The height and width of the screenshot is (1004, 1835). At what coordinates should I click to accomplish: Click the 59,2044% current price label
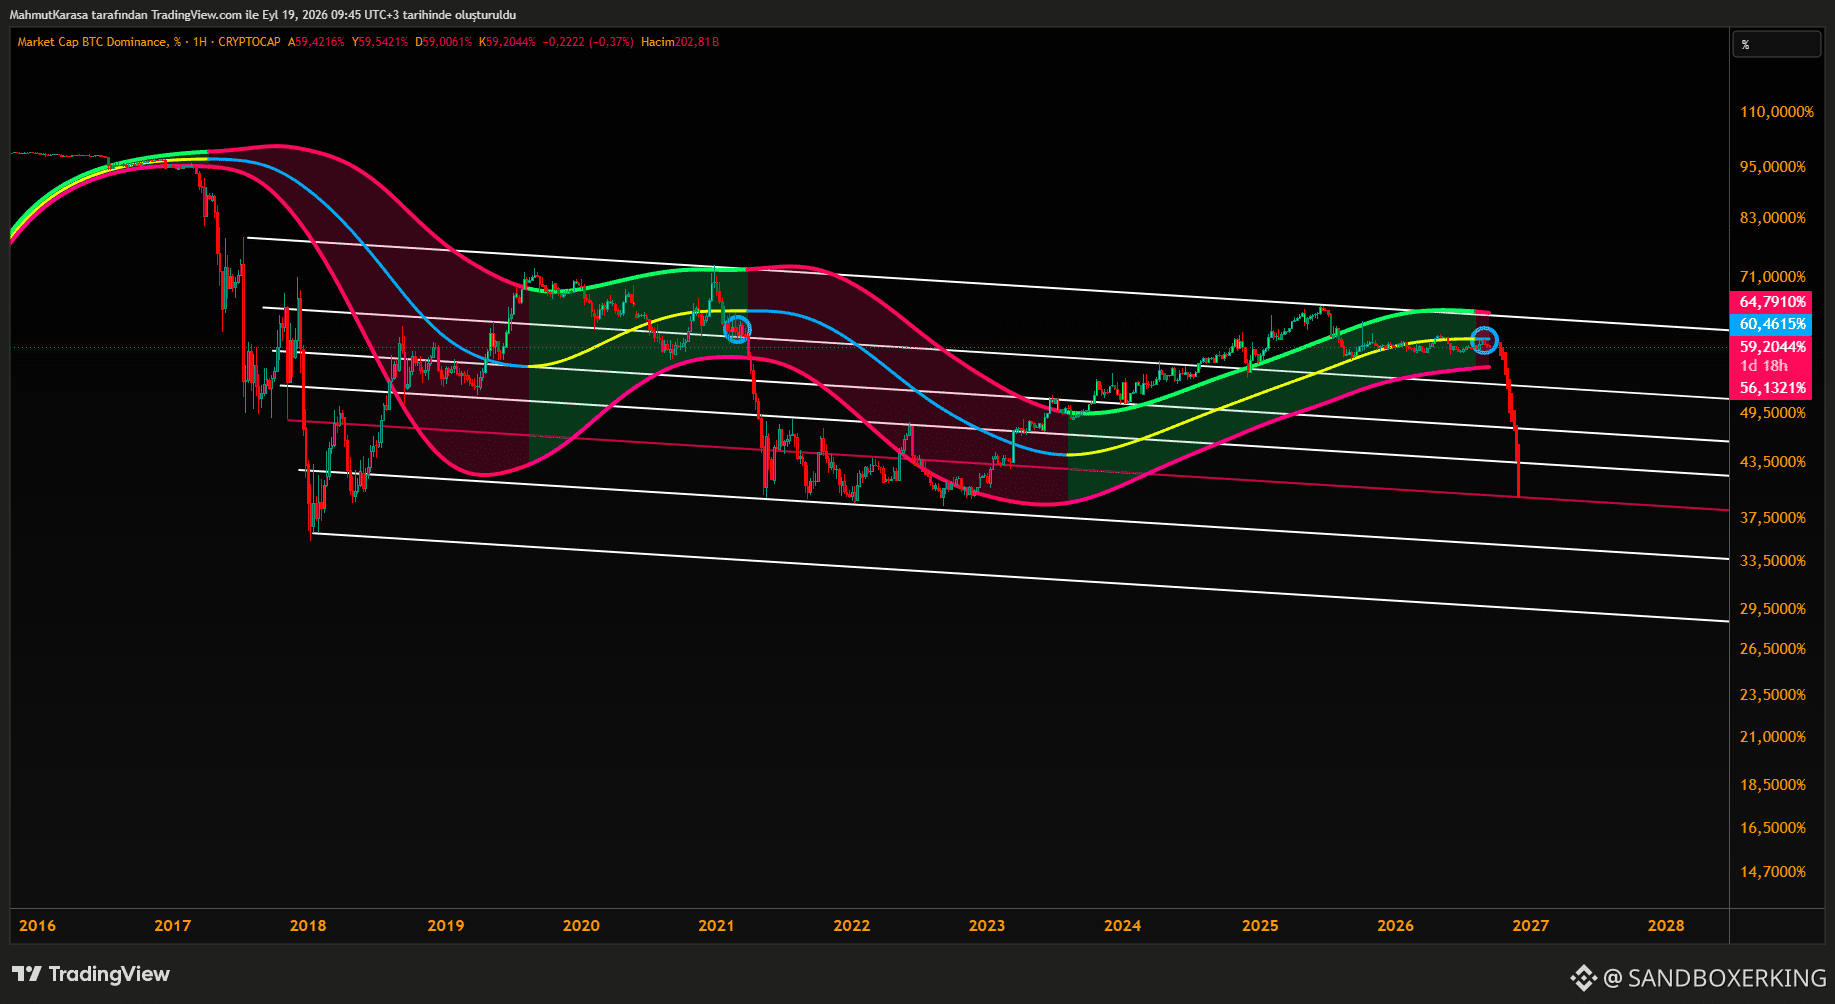(x=1773, y=347)
